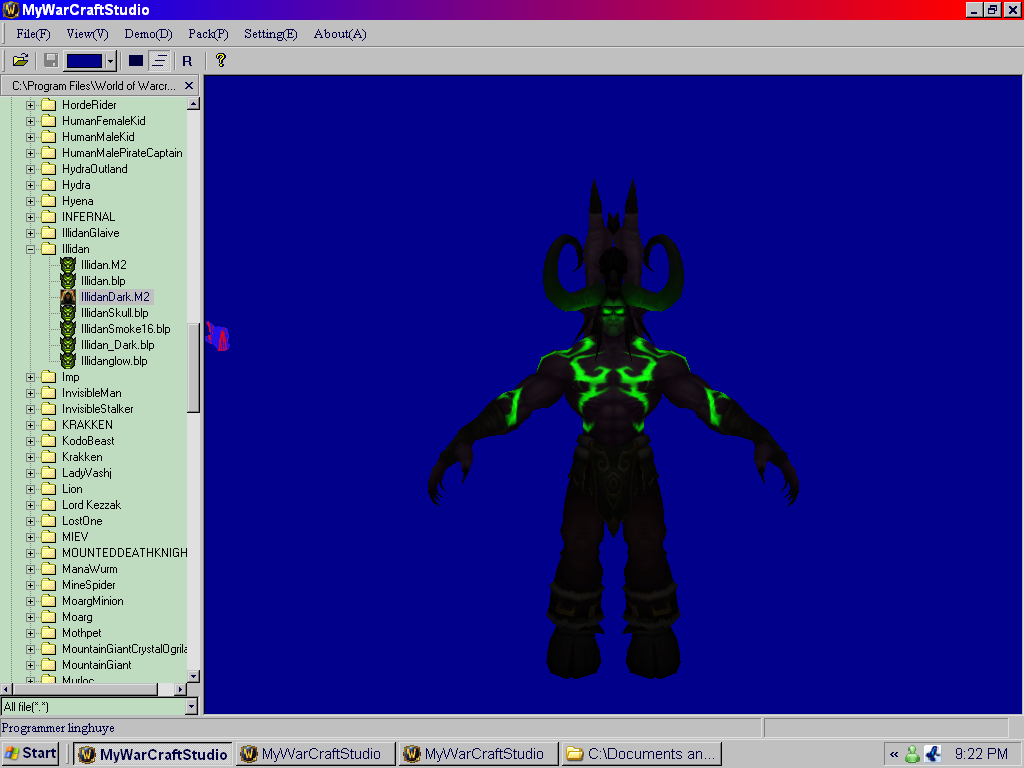1024x768 pixels.
Task: Click the tree scrollbar up arrow
Action: [x=193, y=104]
